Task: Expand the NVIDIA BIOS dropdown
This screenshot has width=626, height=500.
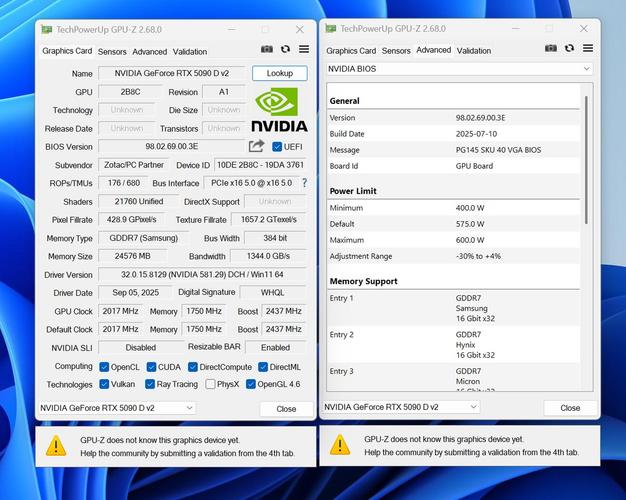Action: 460,68
